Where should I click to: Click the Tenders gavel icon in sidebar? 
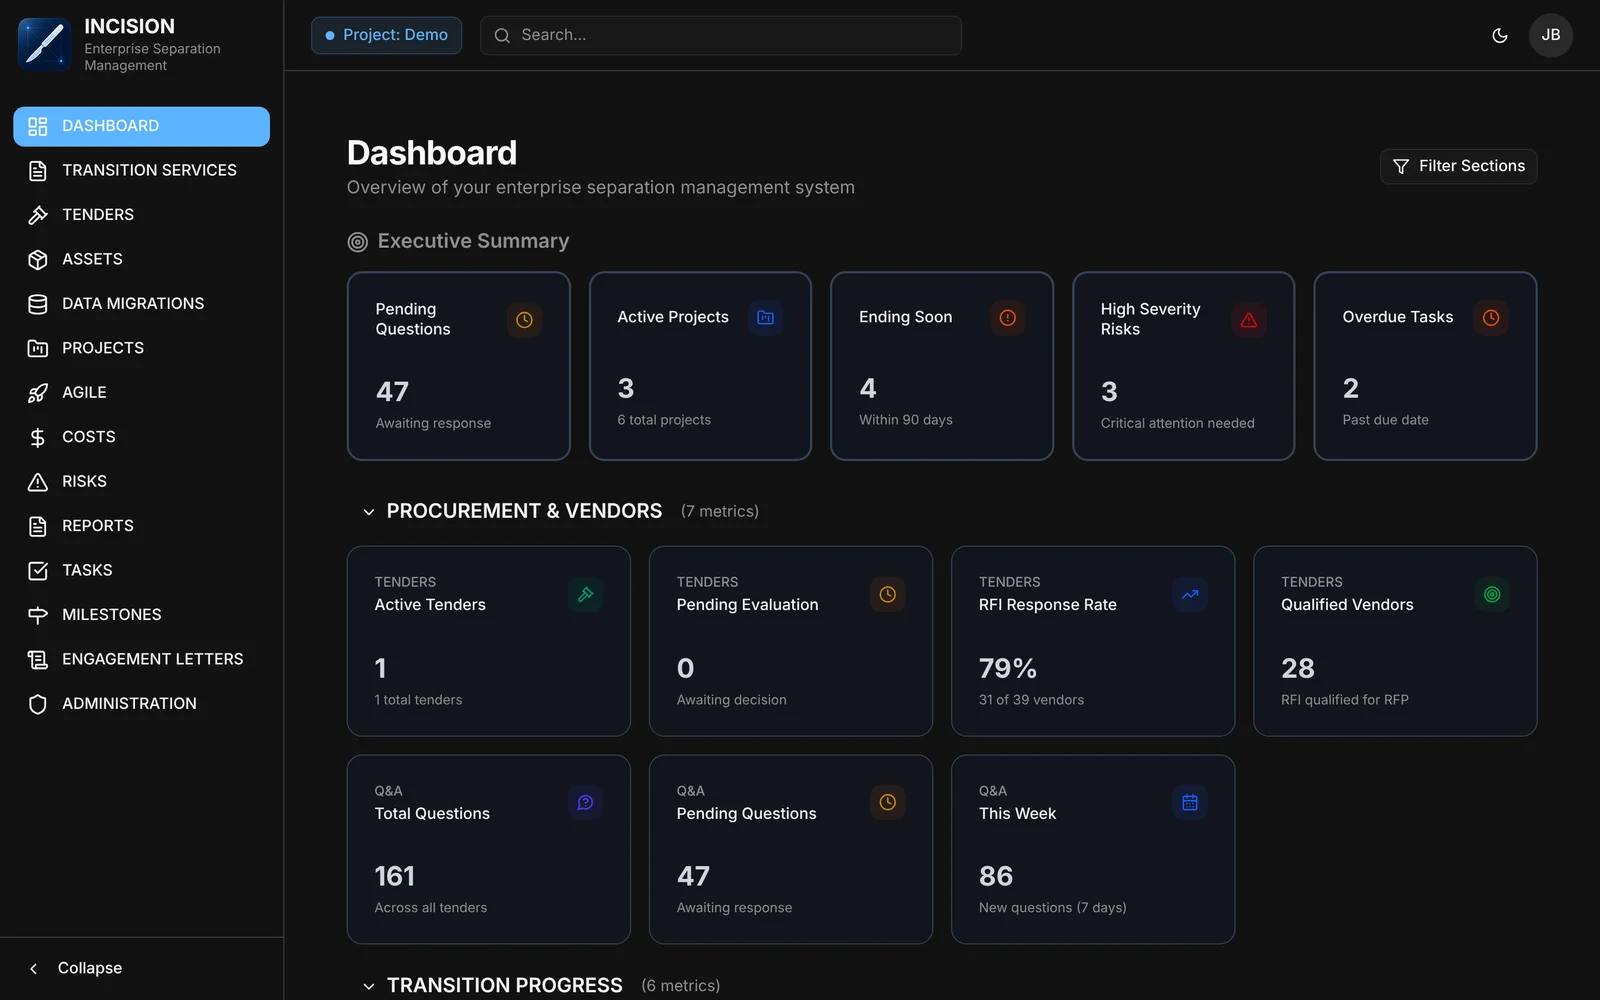38,215
